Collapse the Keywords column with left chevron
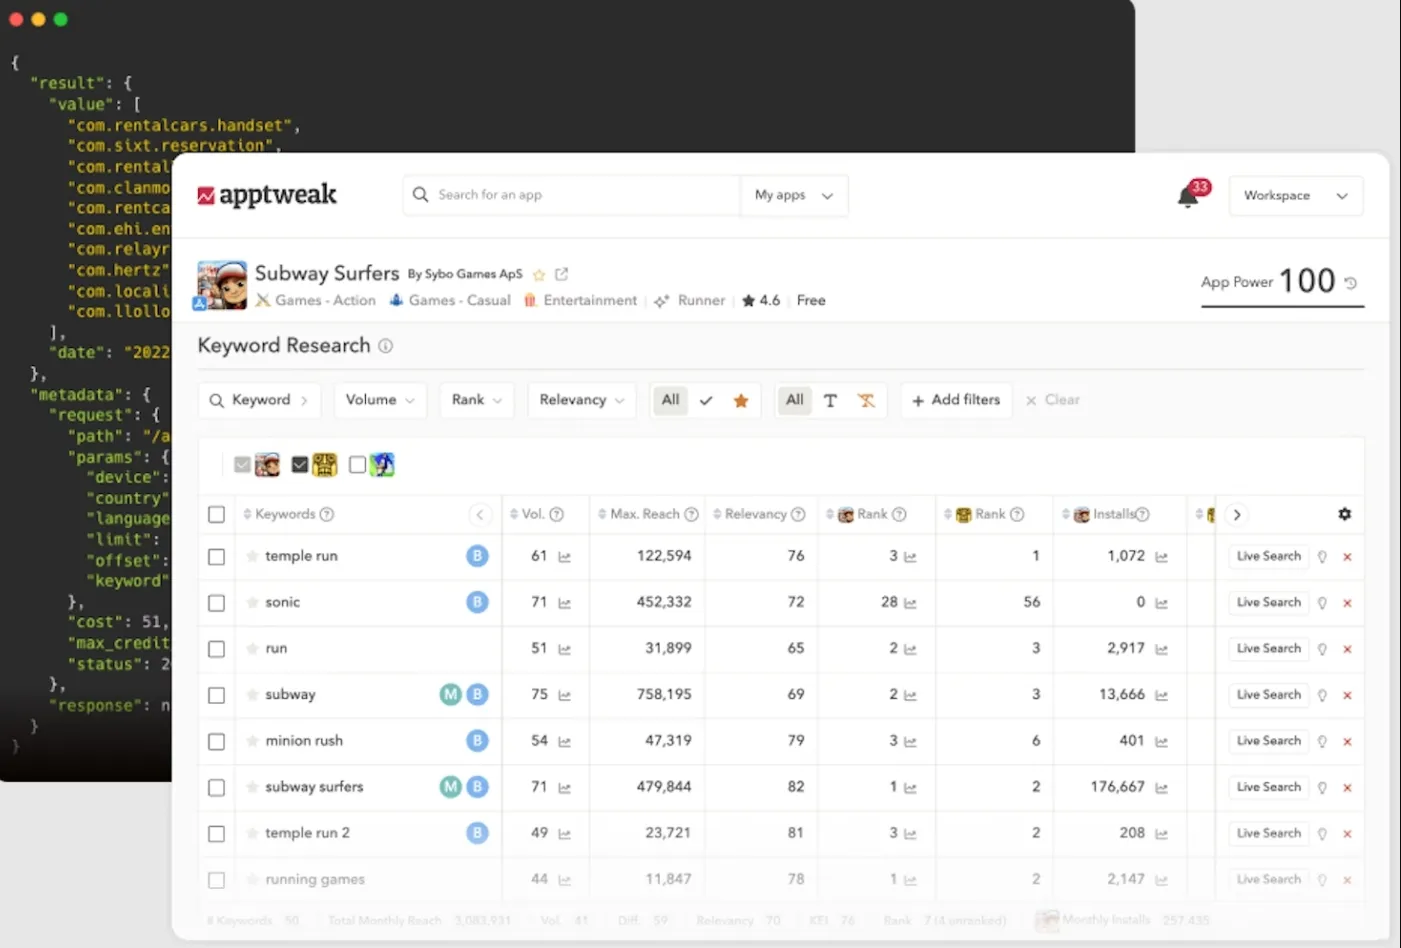This screenshot has height=948, width=1401. click(480, 514)
